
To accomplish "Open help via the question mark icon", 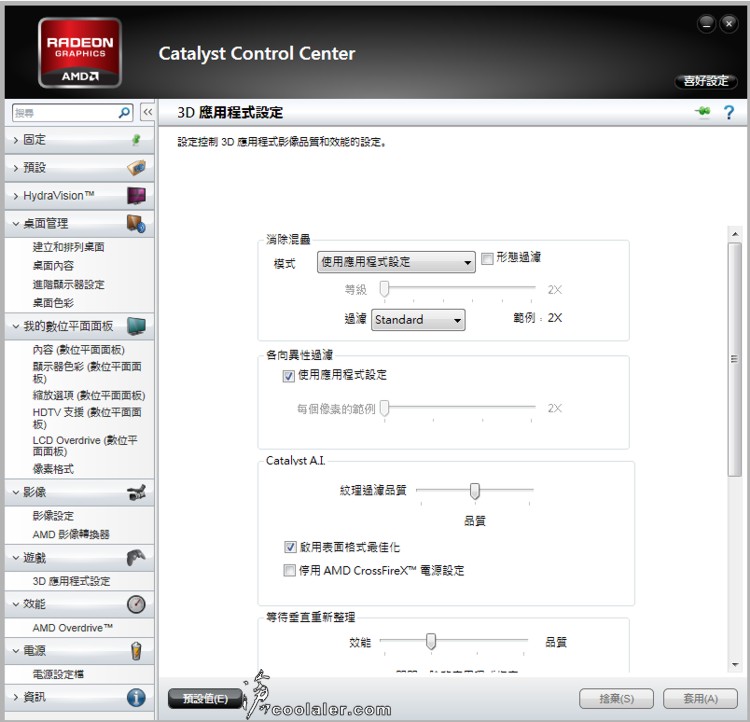I will (x=728, y=113).
